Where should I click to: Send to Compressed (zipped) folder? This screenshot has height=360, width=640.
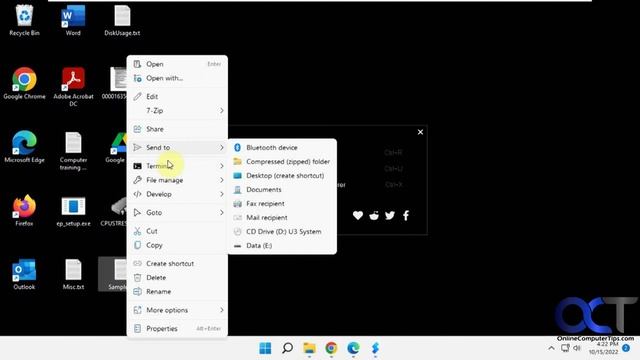point(282,162)
